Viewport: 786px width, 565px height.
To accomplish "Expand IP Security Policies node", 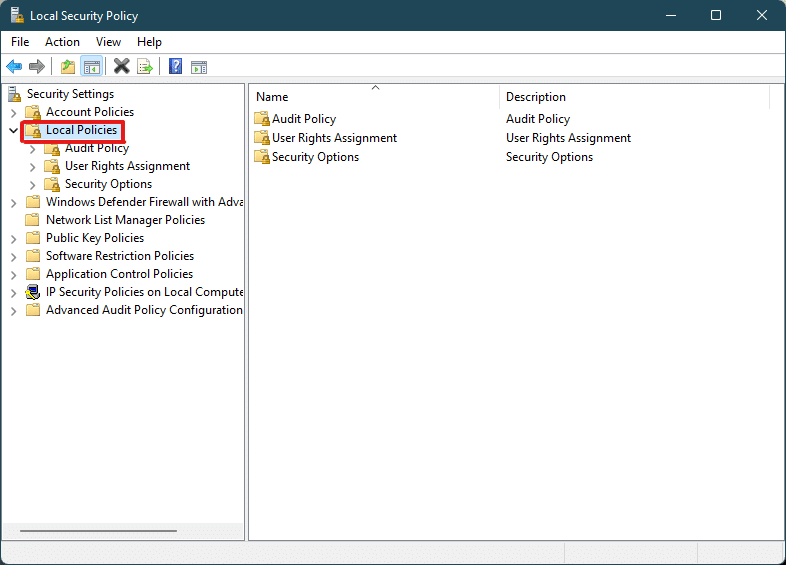I will point(14,293).
